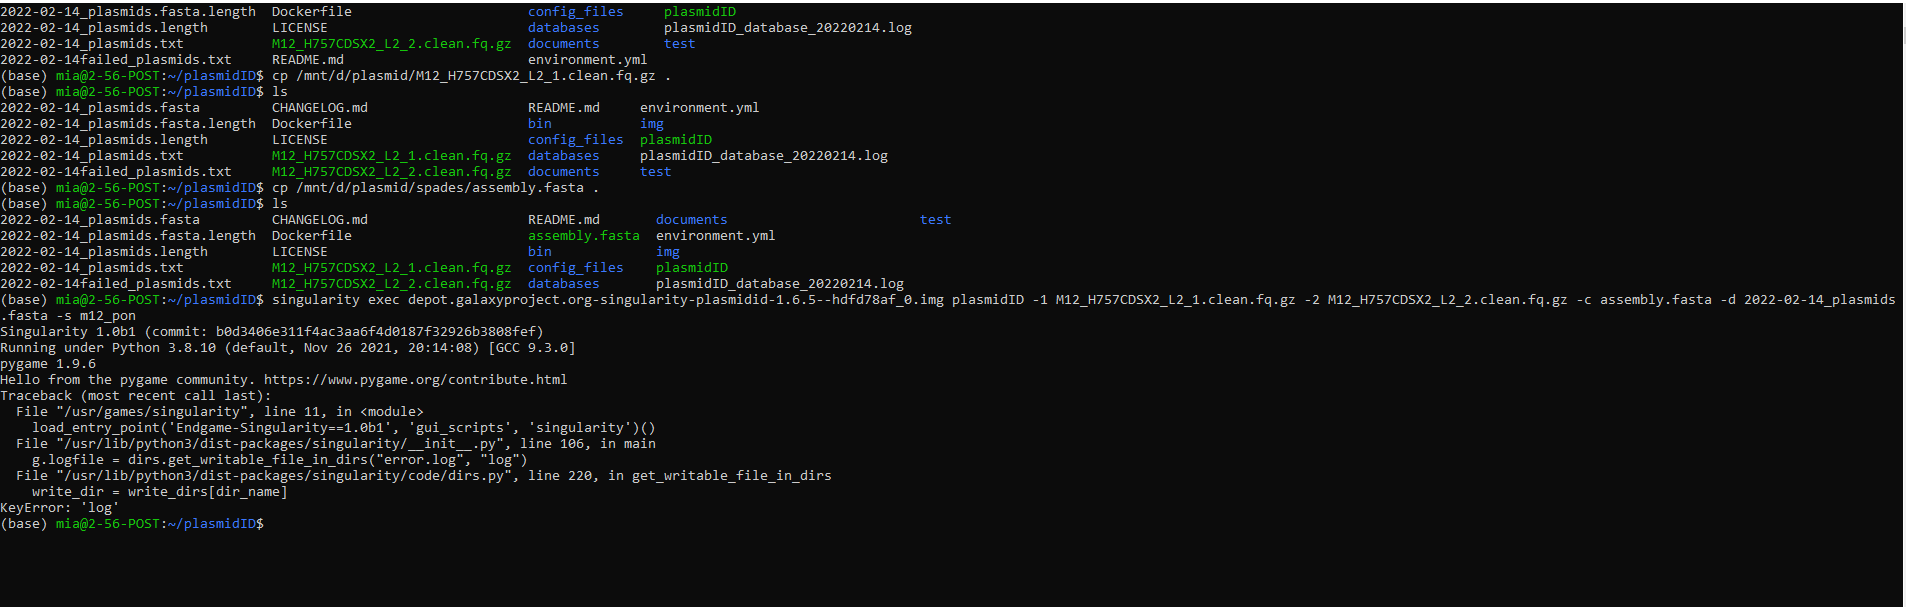The width and height of the screenshot is (1906, 607).
Task: Select the '[GCC 9.3.0]' compiler text
Action: pyautogui.click(x=532, y=348)
